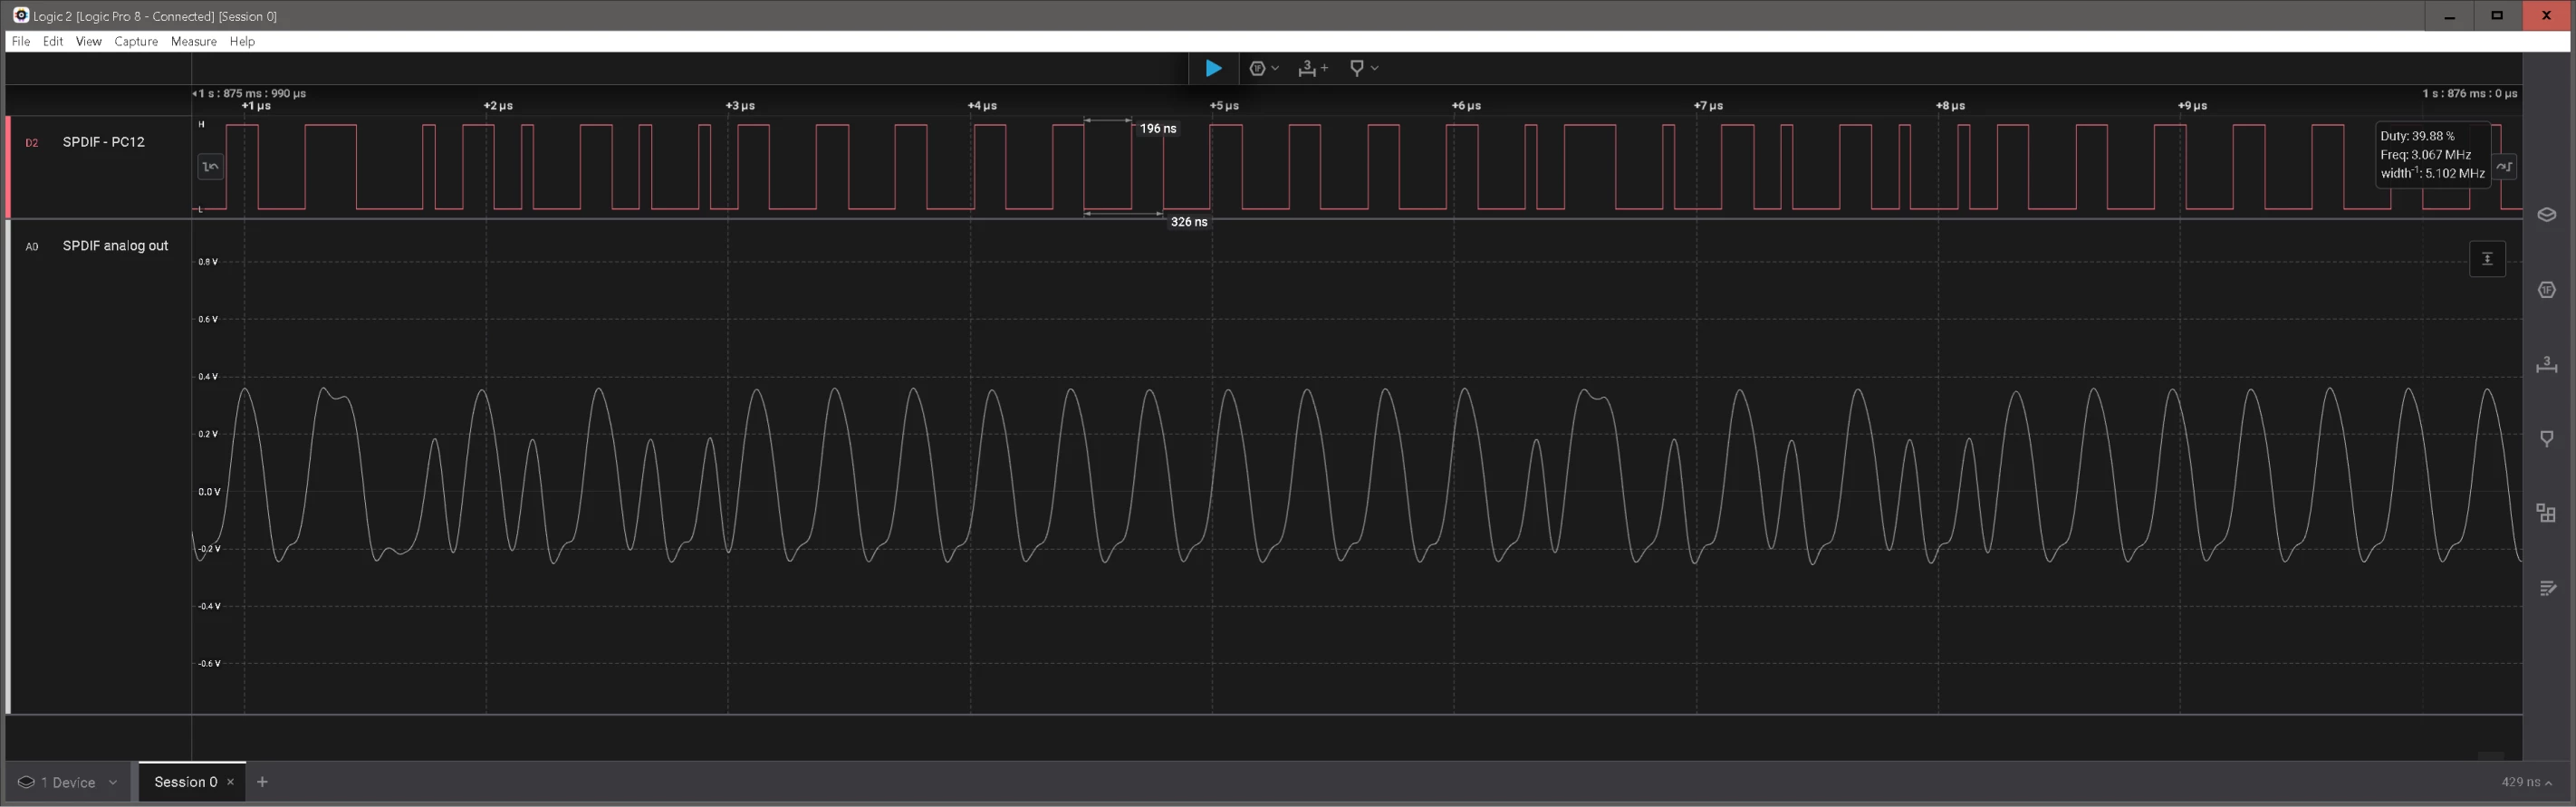Minimize the Logic 2 window

tap(2449, 15)
